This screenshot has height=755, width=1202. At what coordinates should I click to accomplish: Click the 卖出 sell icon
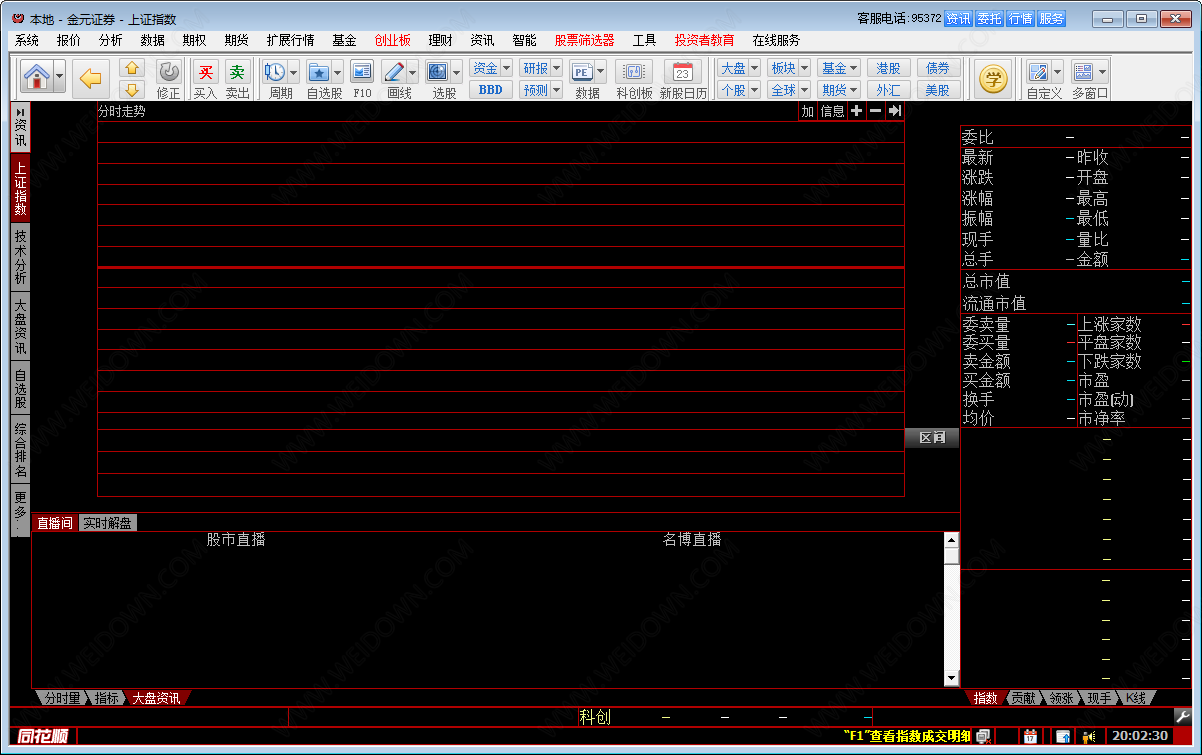click(x=237, y=72)
